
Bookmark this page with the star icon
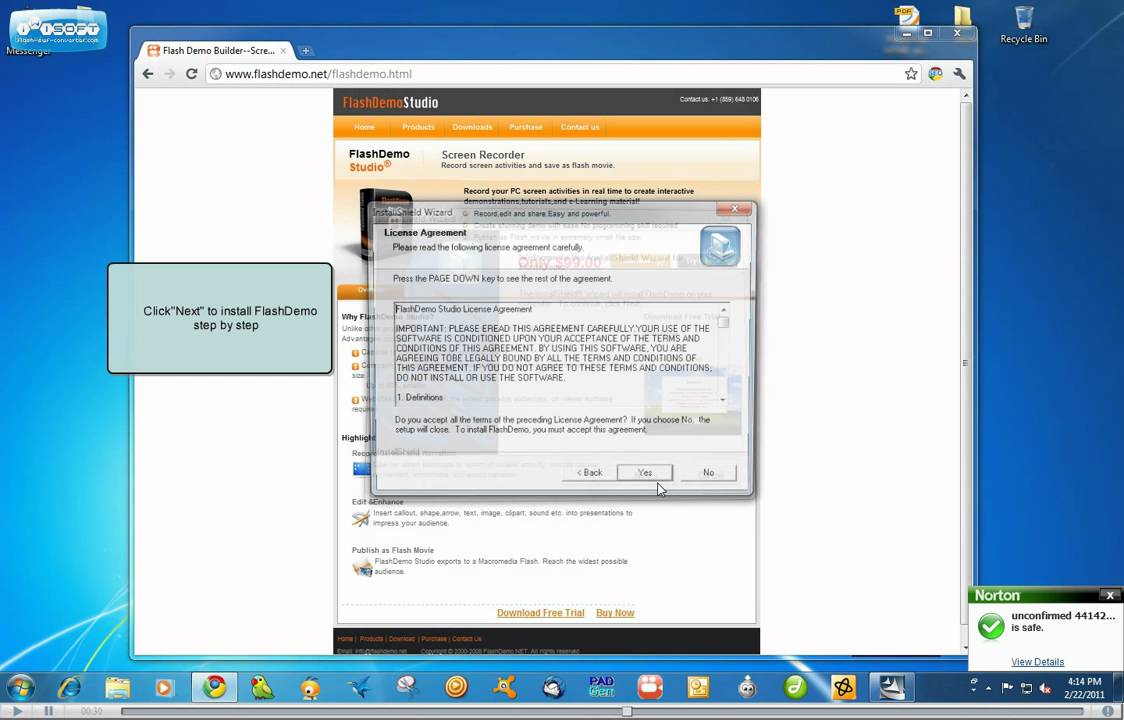click(911, 74)
